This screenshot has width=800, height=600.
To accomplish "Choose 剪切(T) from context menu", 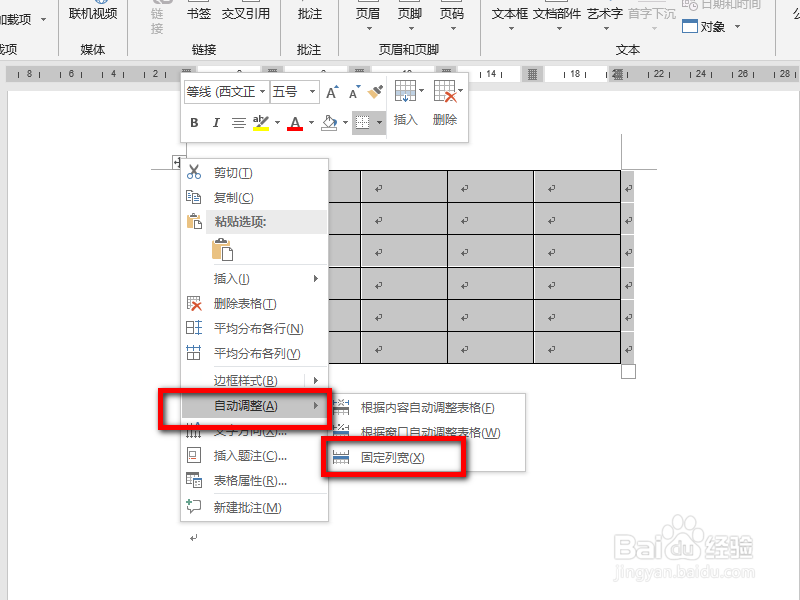I will [255, 173].
